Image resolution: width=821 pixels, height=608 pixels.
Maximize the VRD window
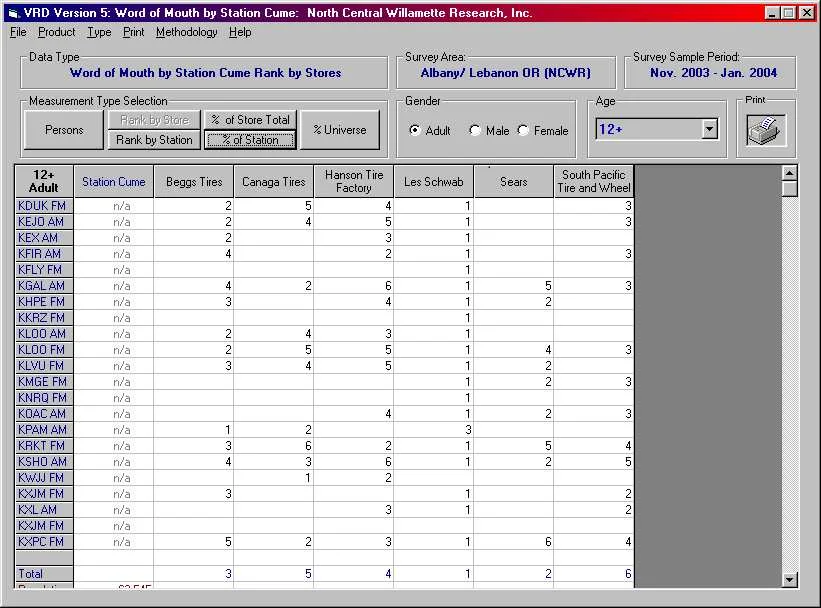click(x=788, y=13)
